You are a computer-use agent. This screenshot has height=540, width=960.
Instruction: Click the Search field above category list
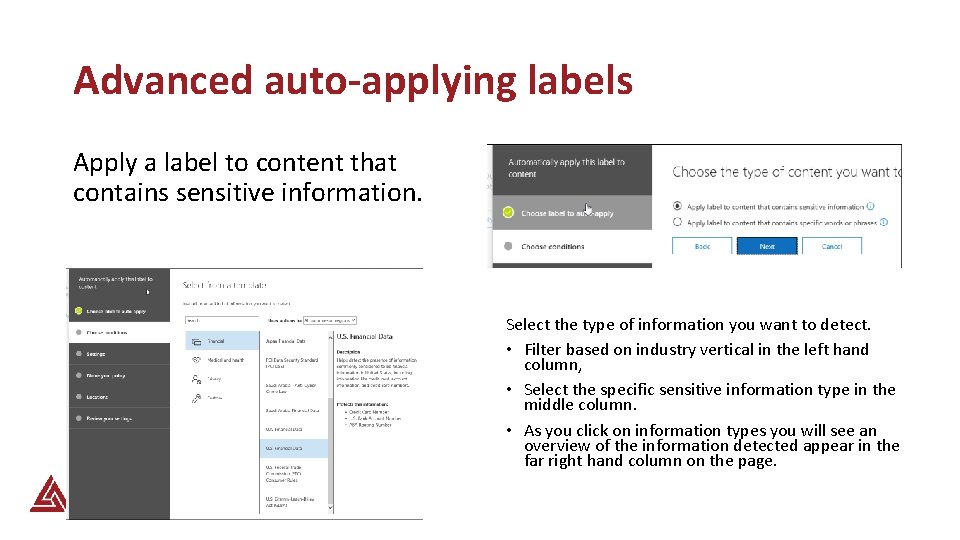pos(222,320)
